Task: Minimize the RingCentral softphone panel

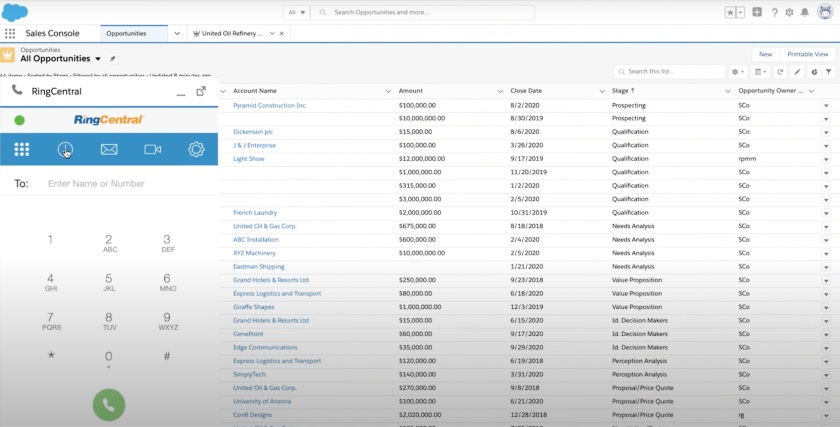Action: tap(181, 95)
